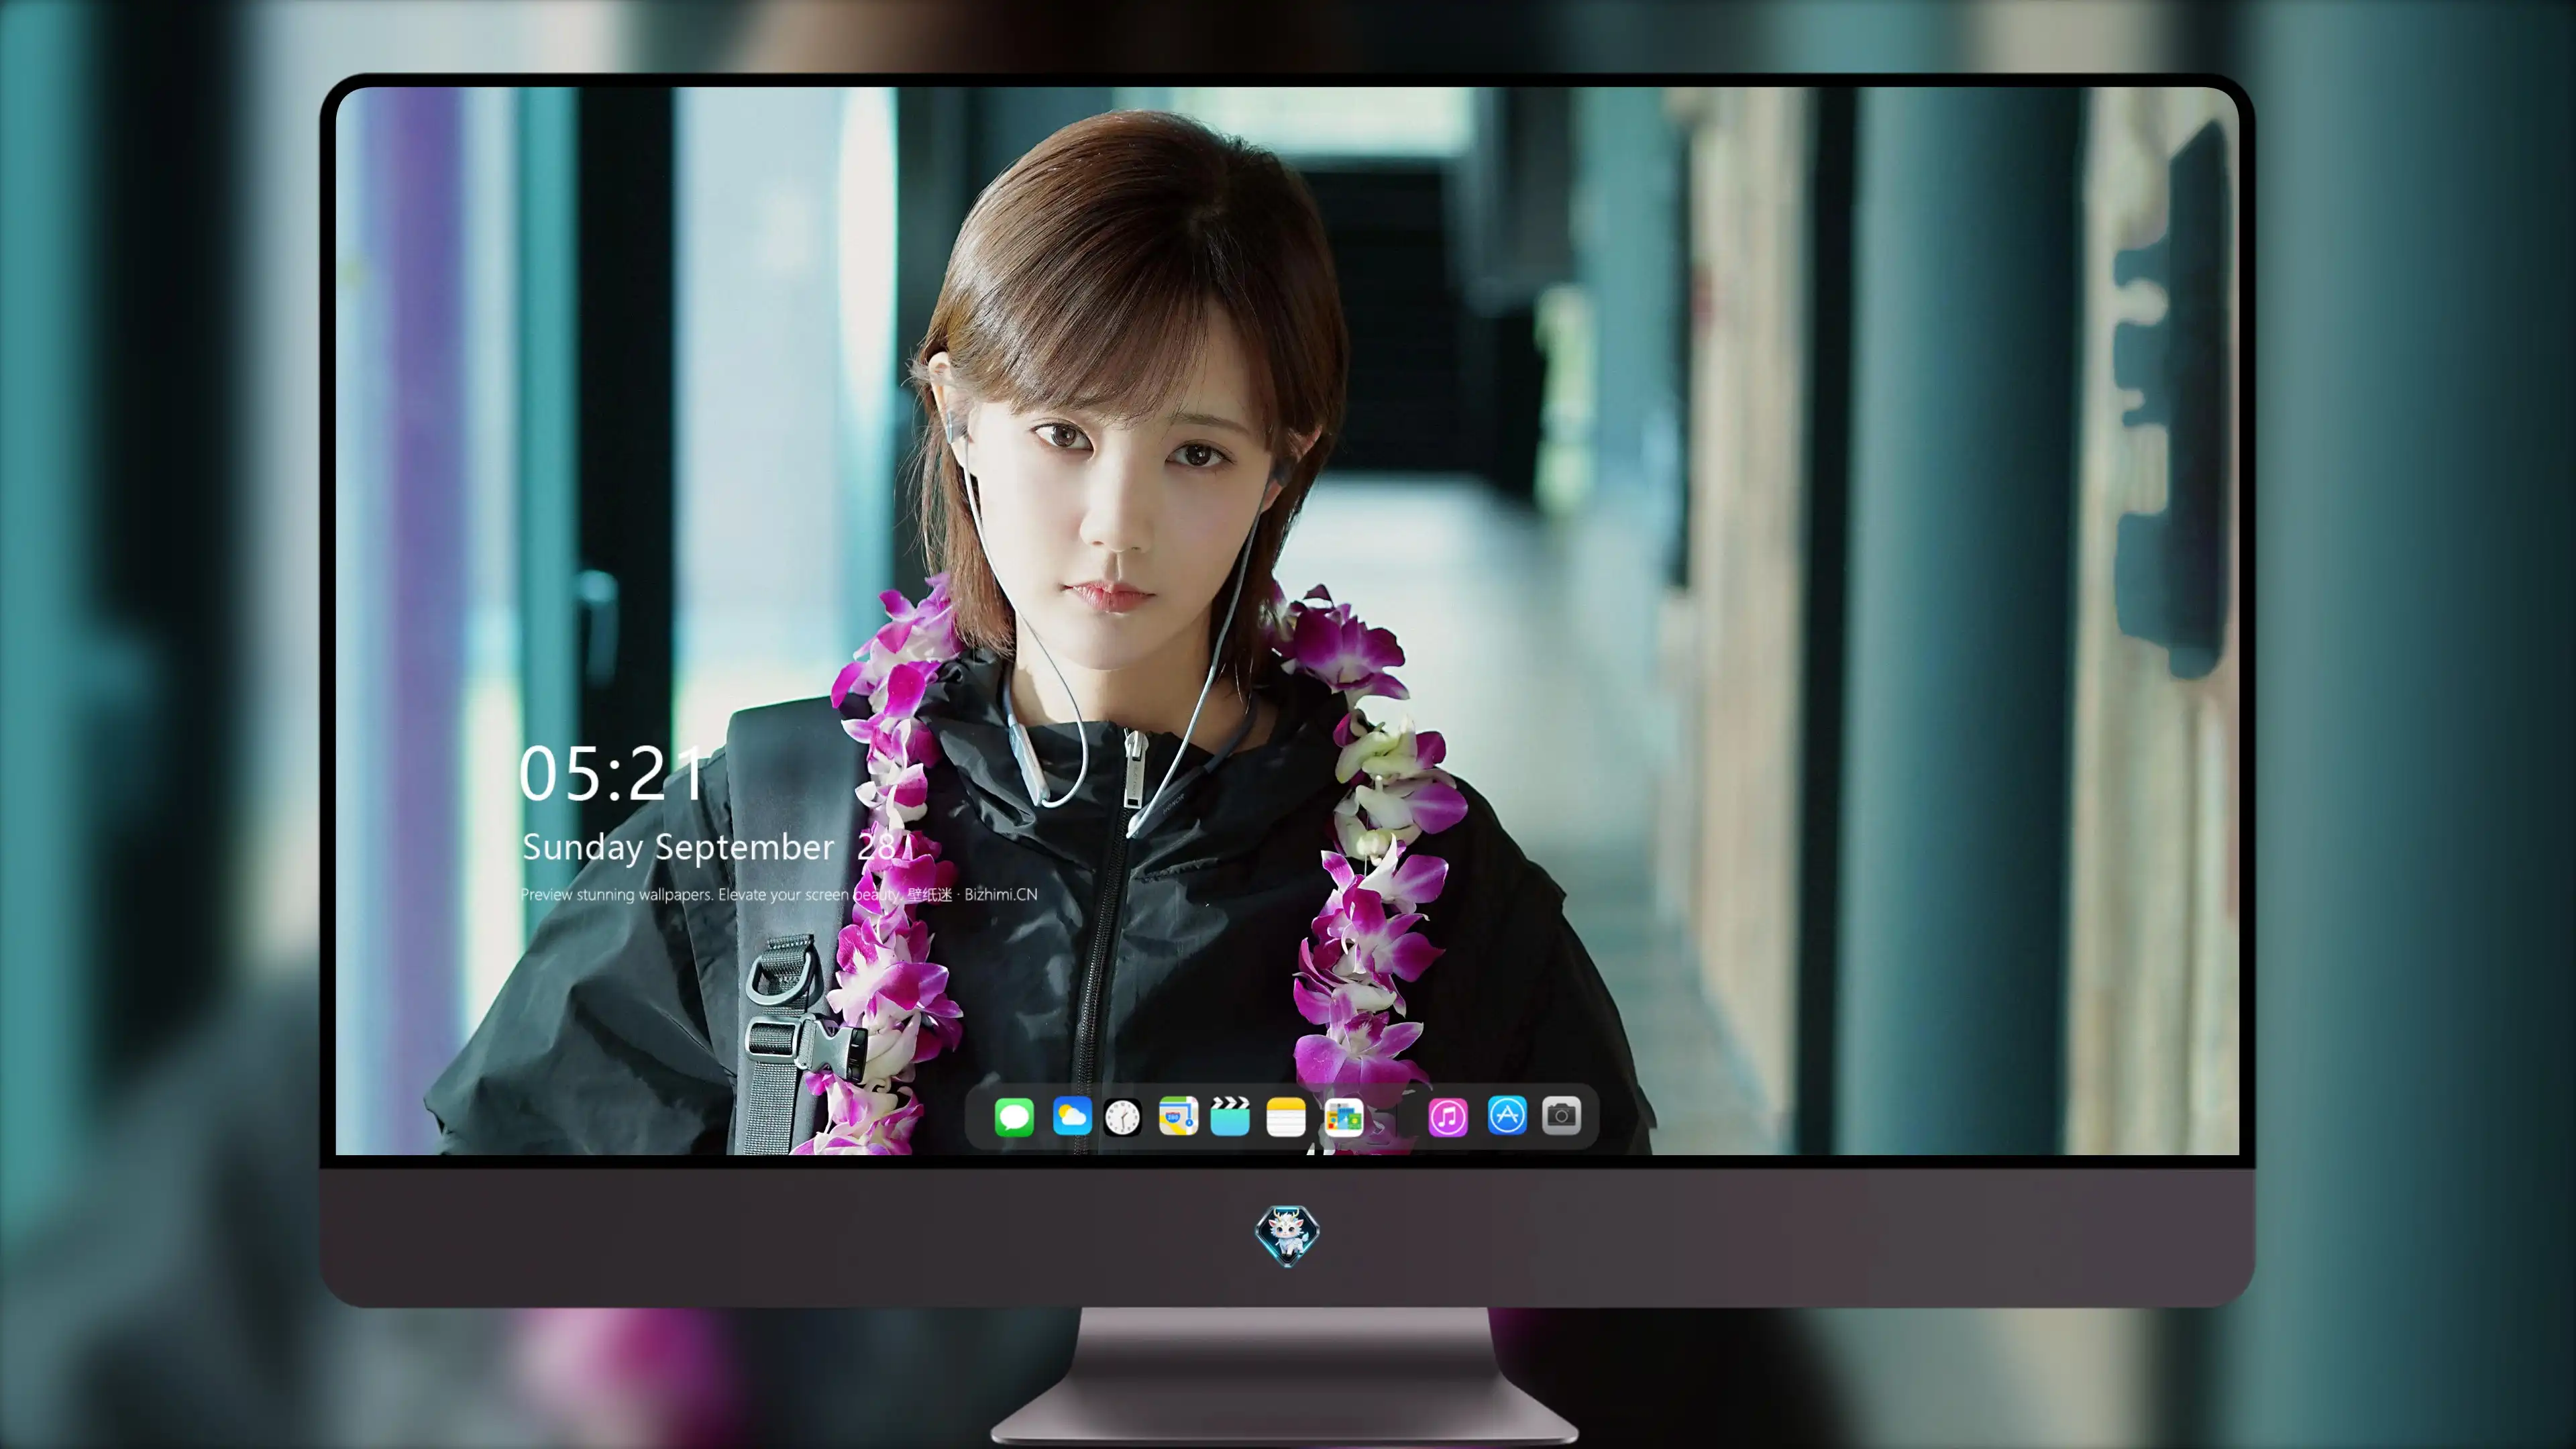Screen dimensions: 2576x1449
Task: Open the gray Camera app
Action: click(1561, 1115)
